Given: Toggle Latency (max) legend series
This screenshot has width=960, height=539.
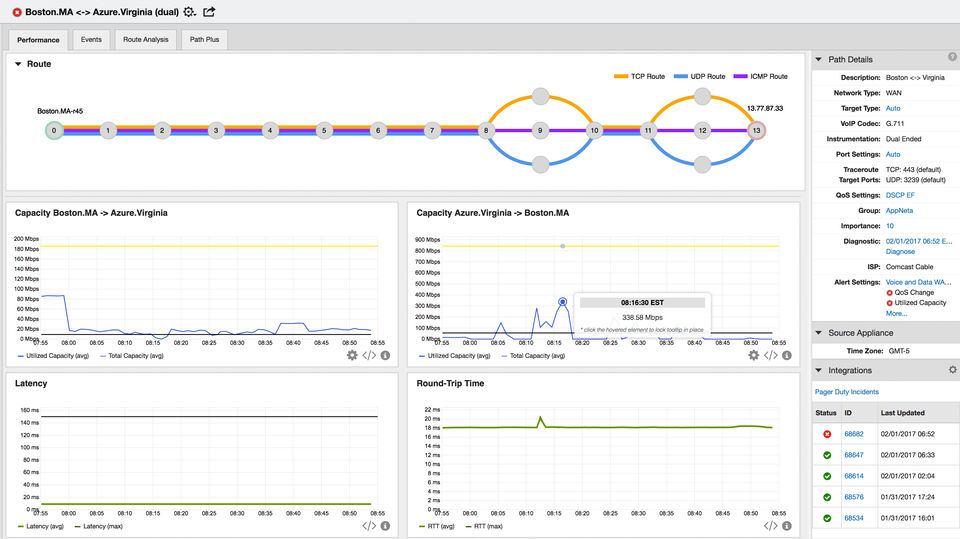Looking at the screenshot, I should (98, 526).
